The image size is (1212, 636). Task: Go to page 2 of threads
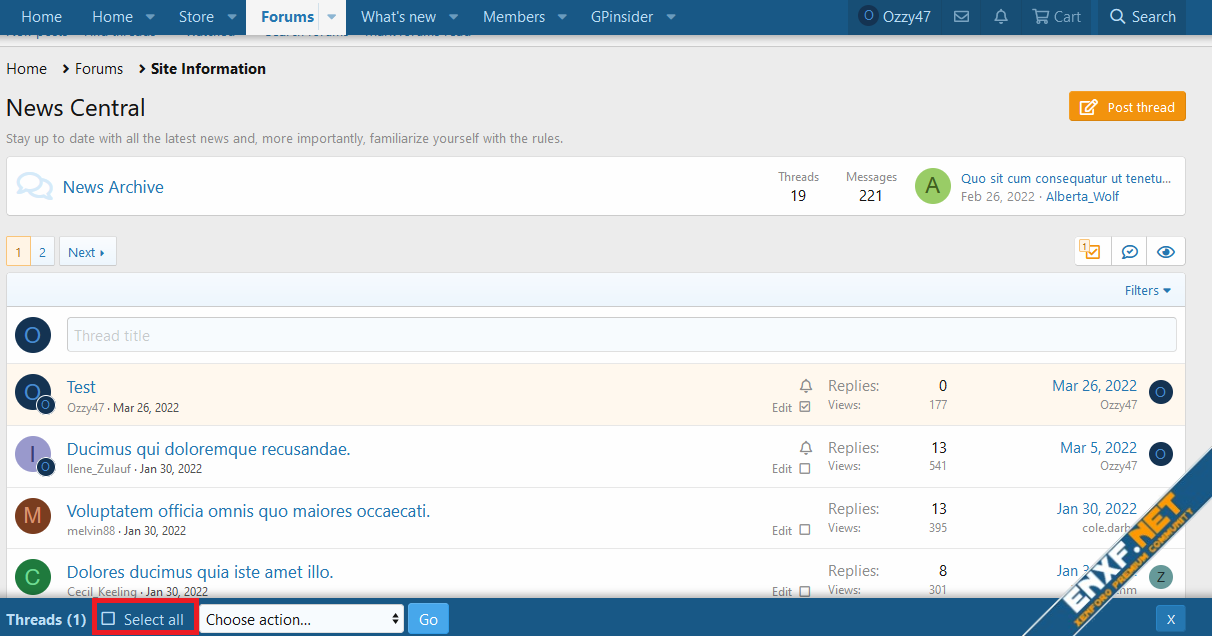(42, 252)
